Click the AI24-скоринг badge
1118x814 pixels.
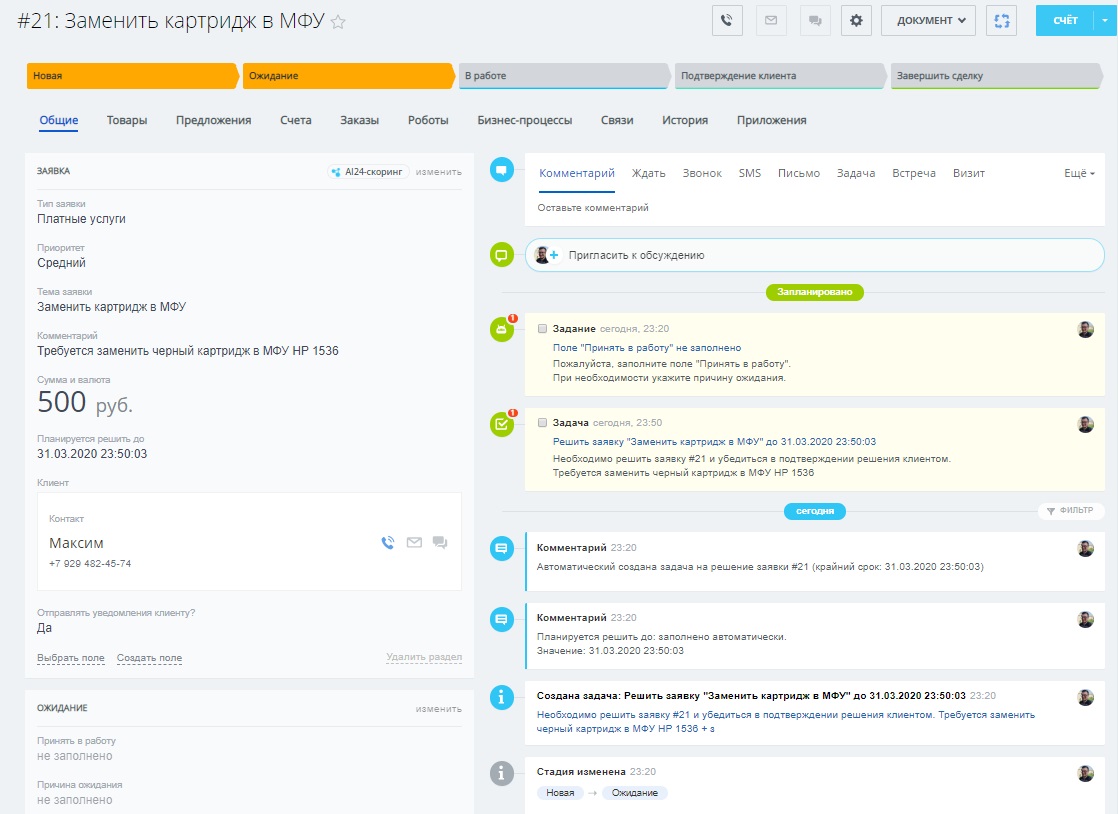(369, 172)
